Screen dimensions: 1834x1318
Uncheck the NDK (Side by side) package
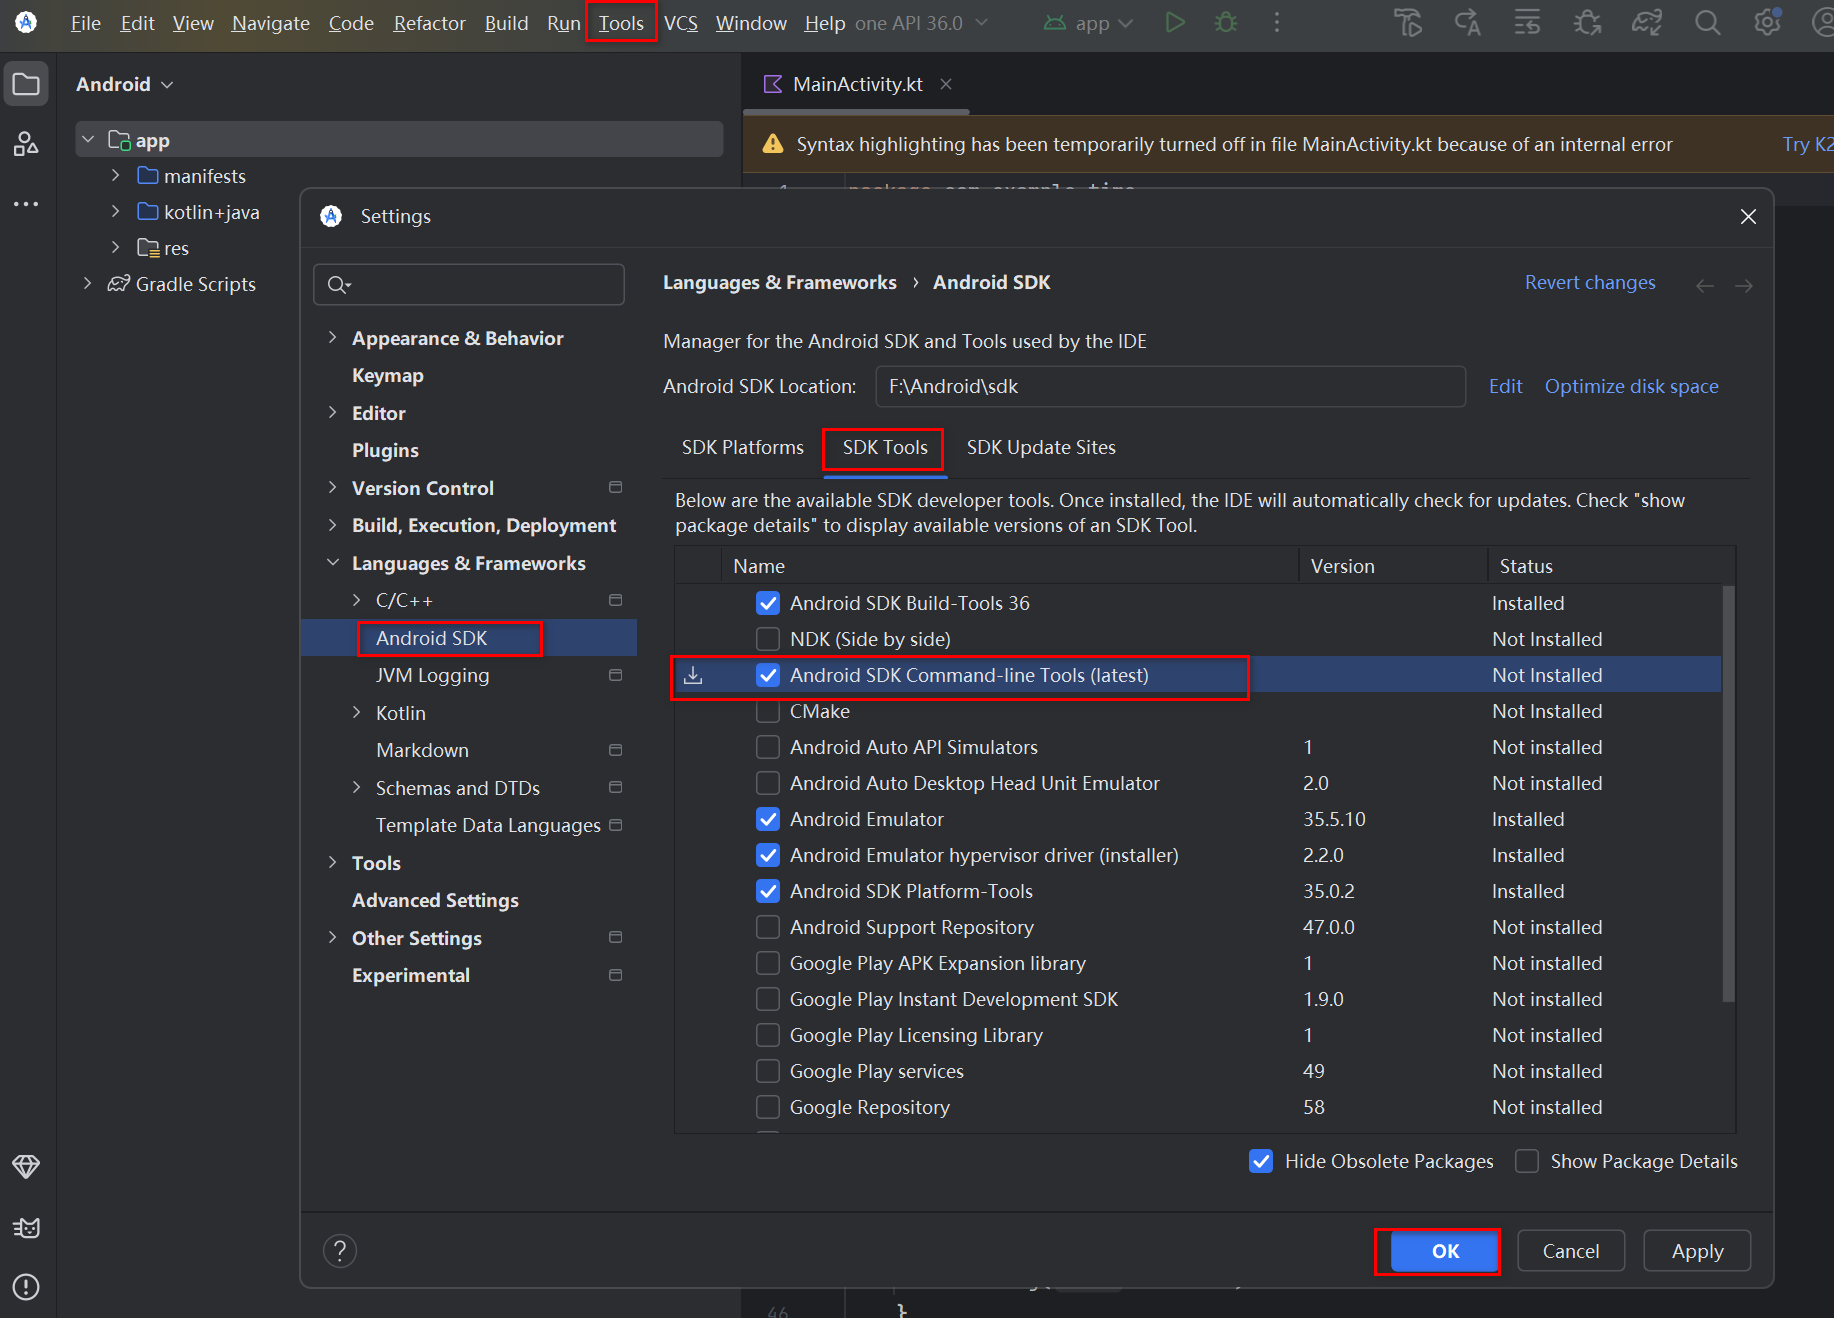pyautogui.click(x=767, y=638)
